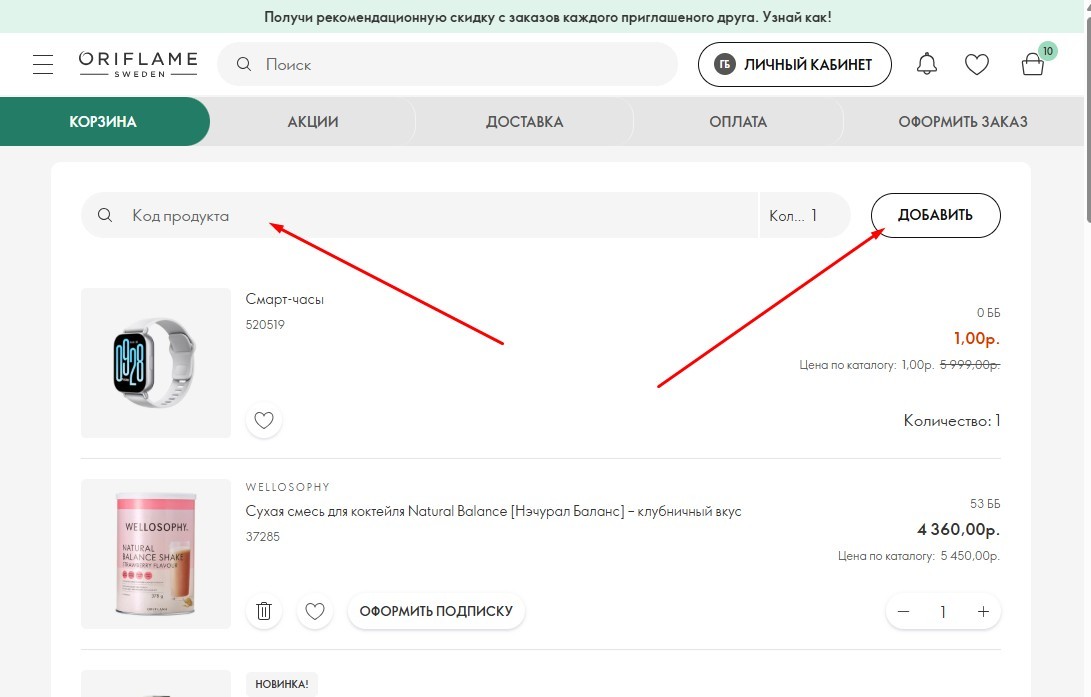Go to the ОПЛАТА step

pos(738,122)
